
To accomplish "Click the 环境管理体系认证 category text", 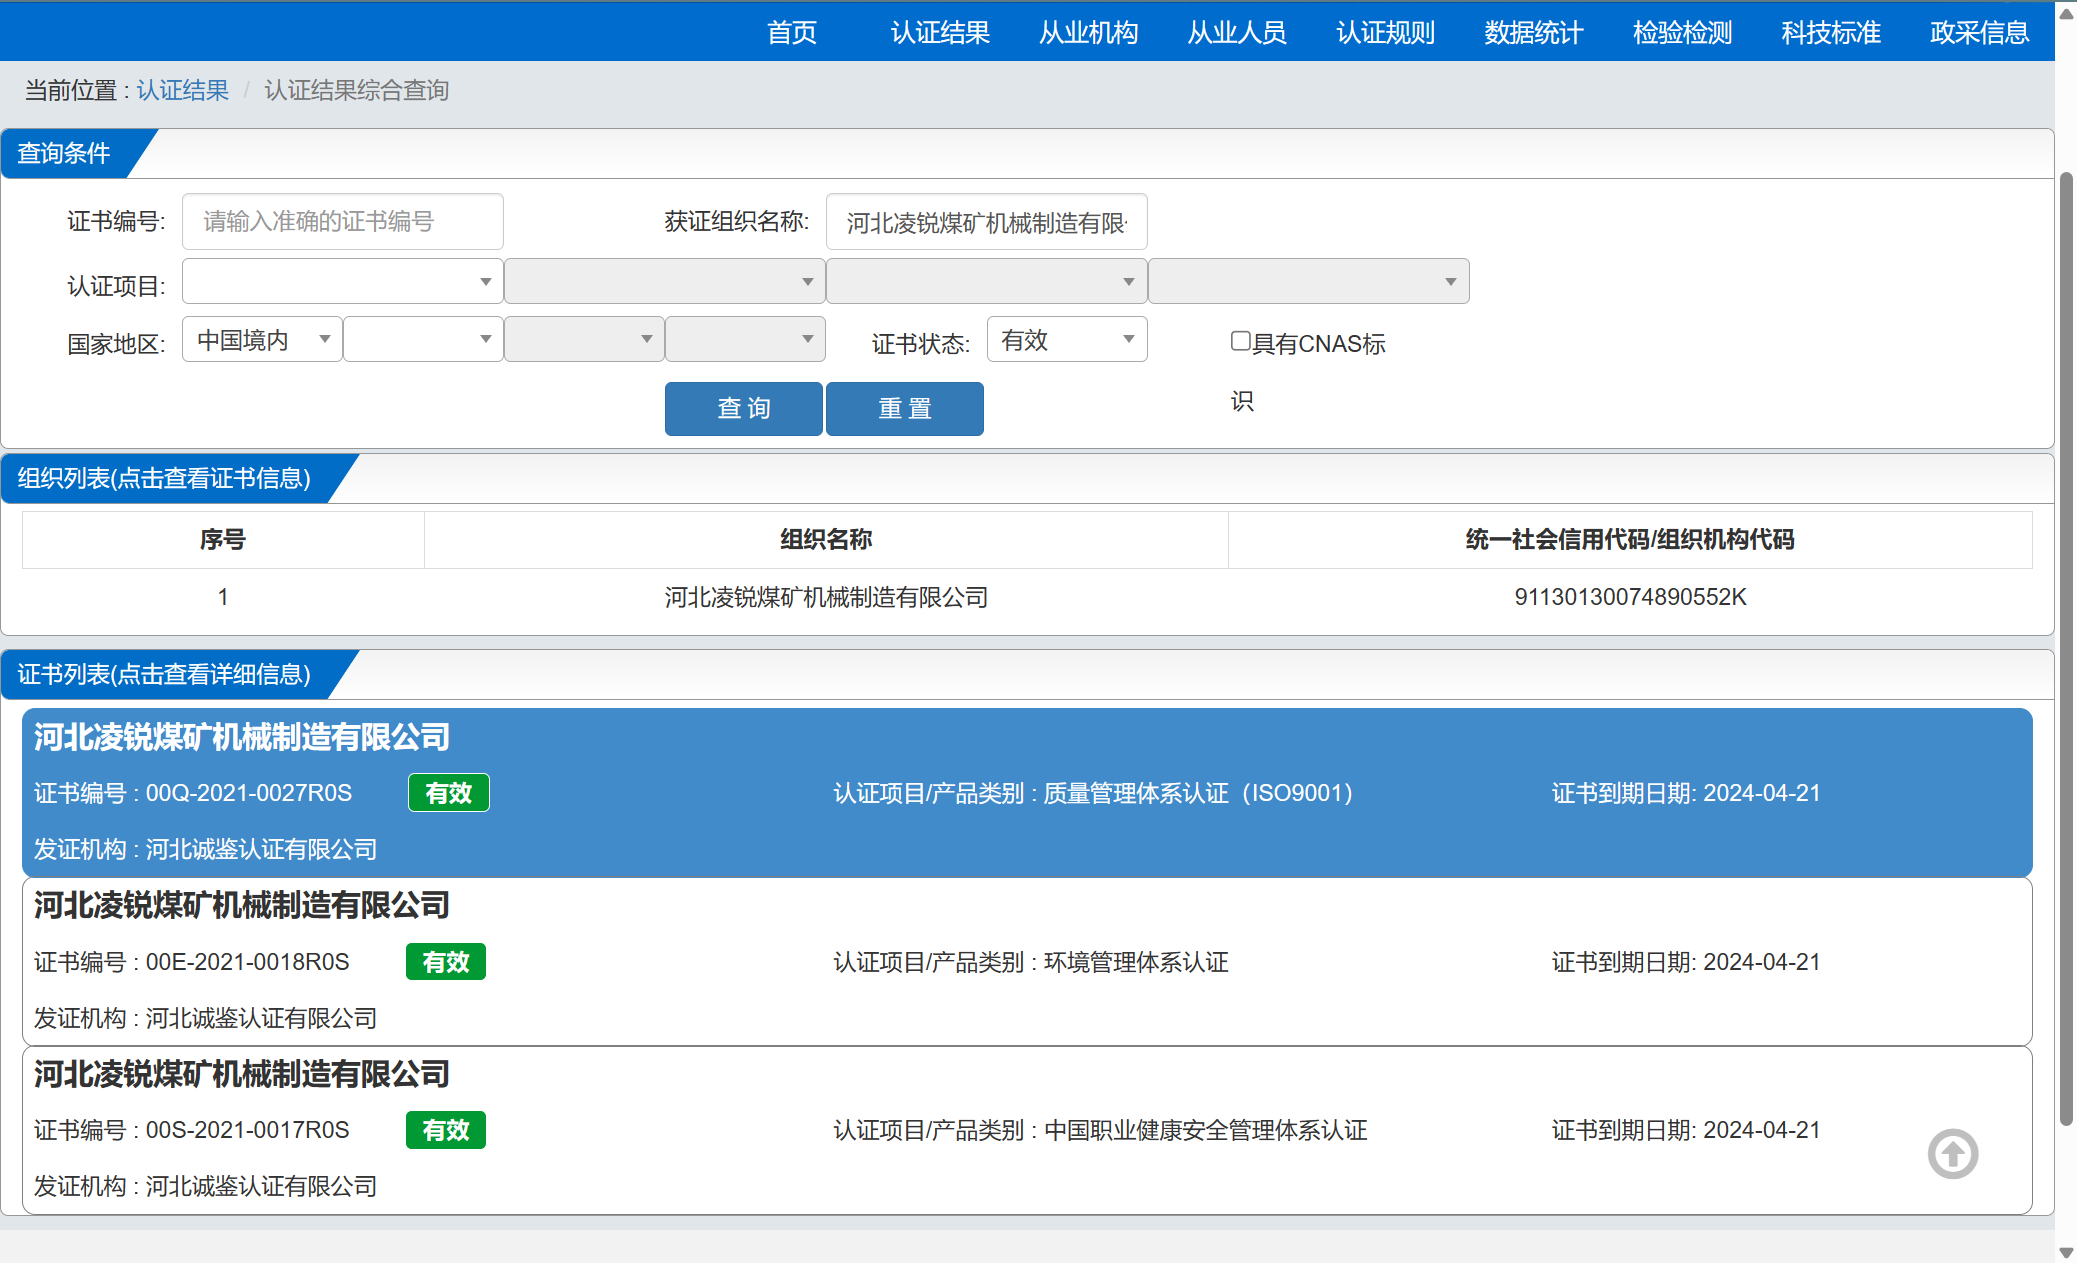I will (1136, 962).
